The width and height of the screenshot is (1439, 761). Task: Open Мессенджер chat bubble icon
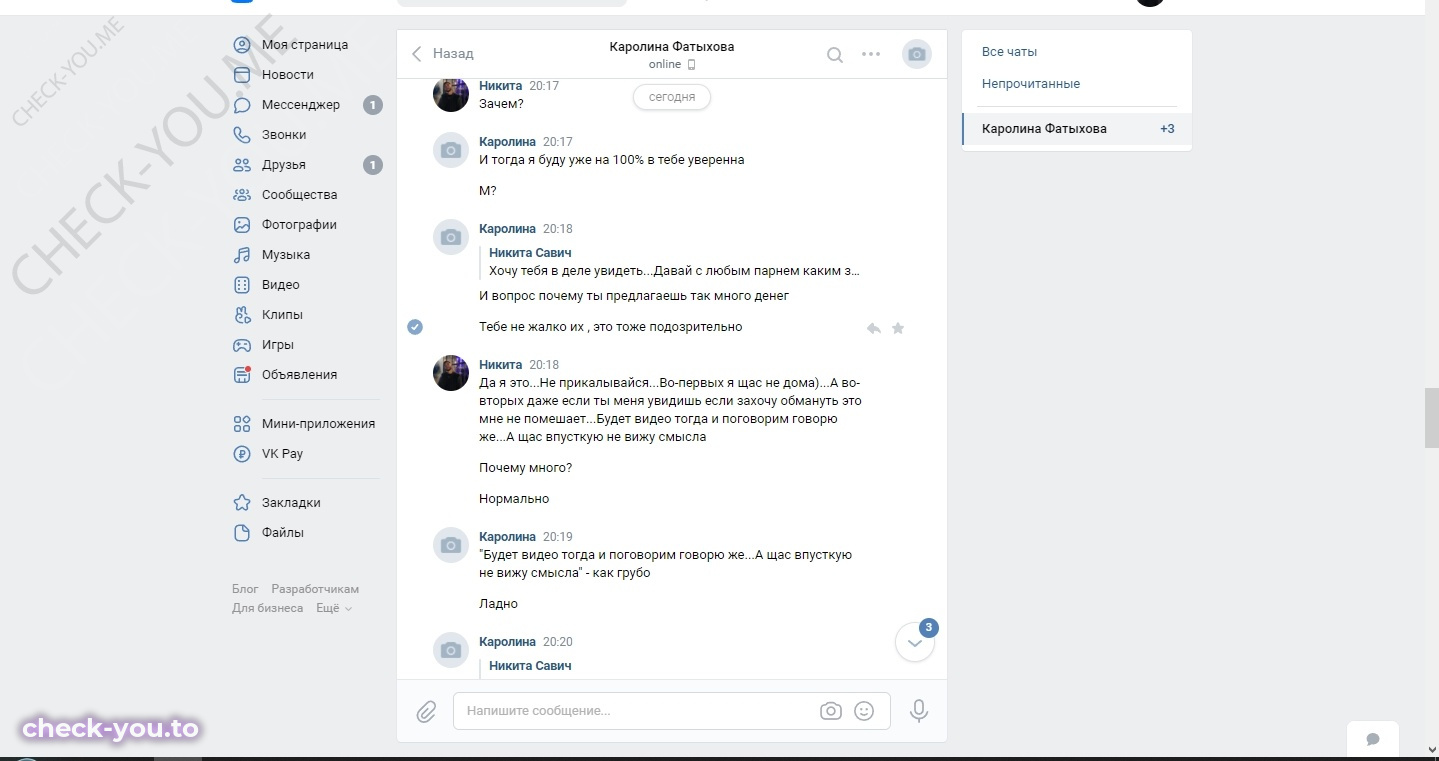[x=242, y=105]
